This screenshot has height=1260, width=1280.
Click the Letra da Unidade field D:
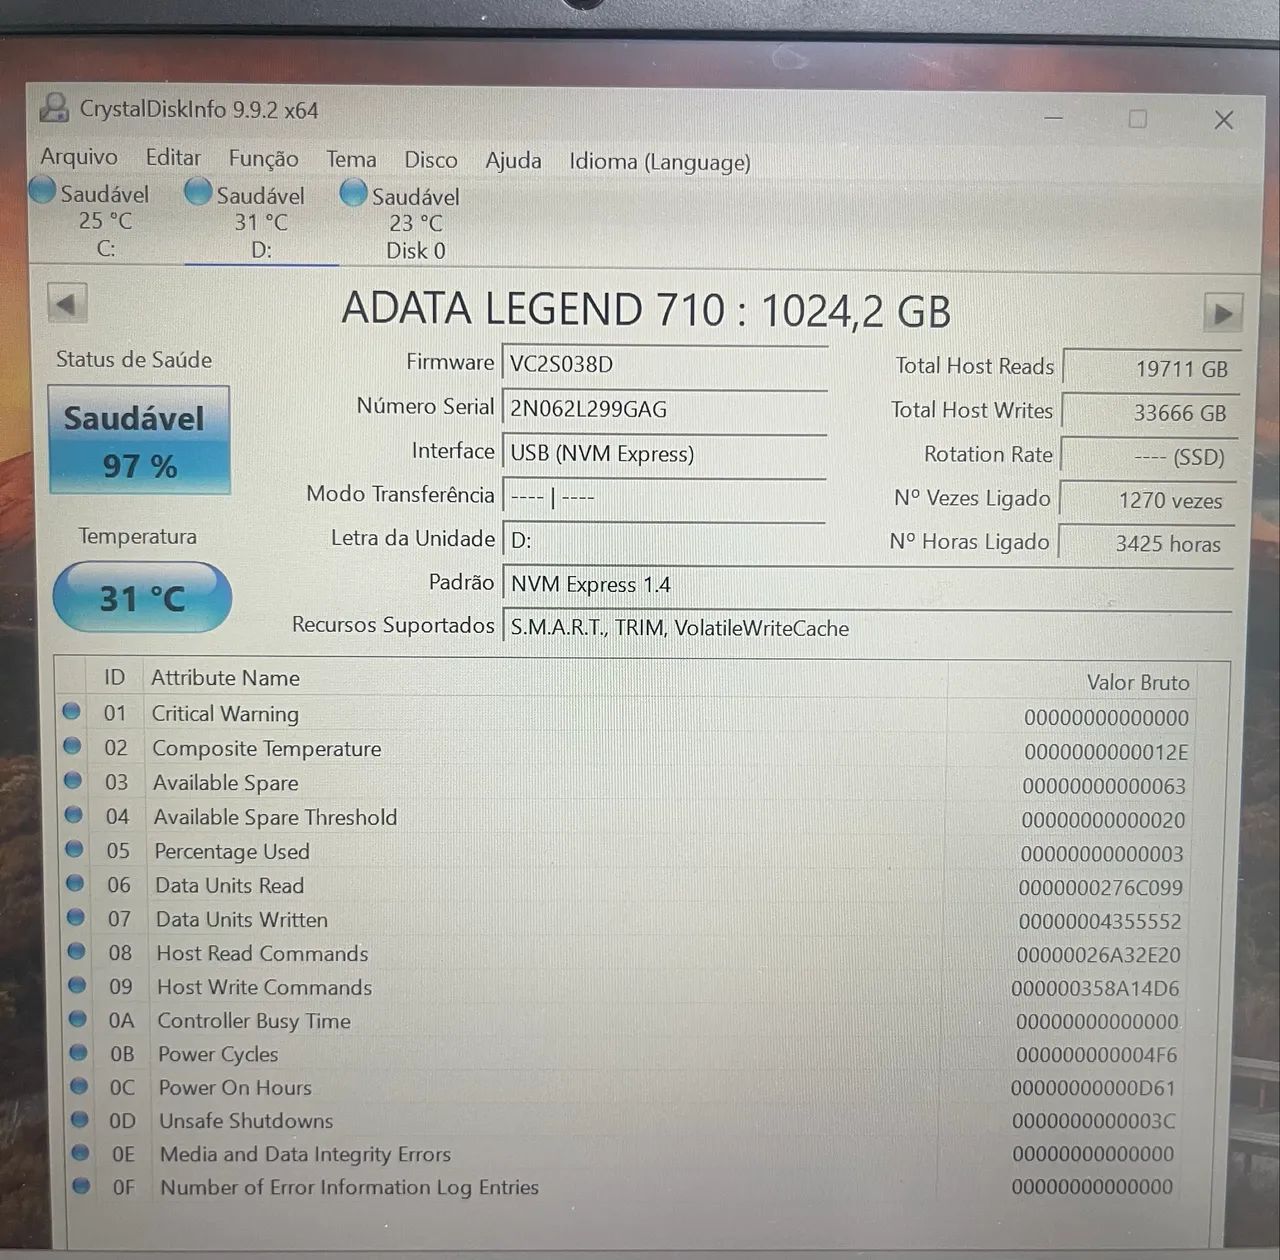pyautogui.click(x=664, y=540)
